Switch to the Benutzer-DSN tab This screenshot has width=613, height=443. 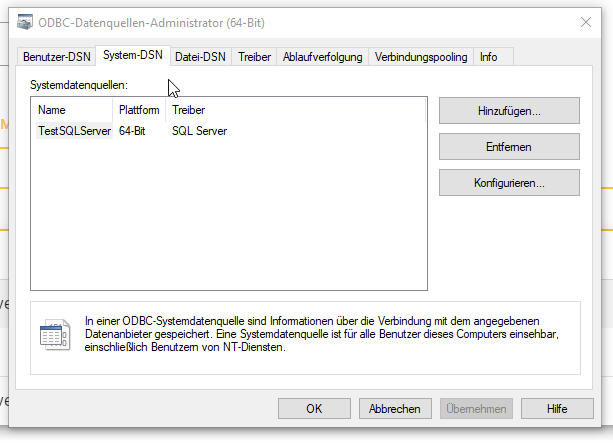(x=56, y=57)
